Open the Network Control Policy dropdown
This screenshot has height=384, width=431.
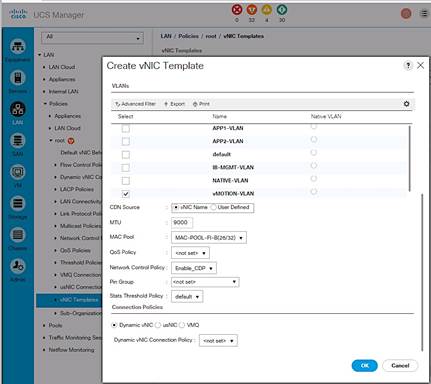[x=194, y=268]
